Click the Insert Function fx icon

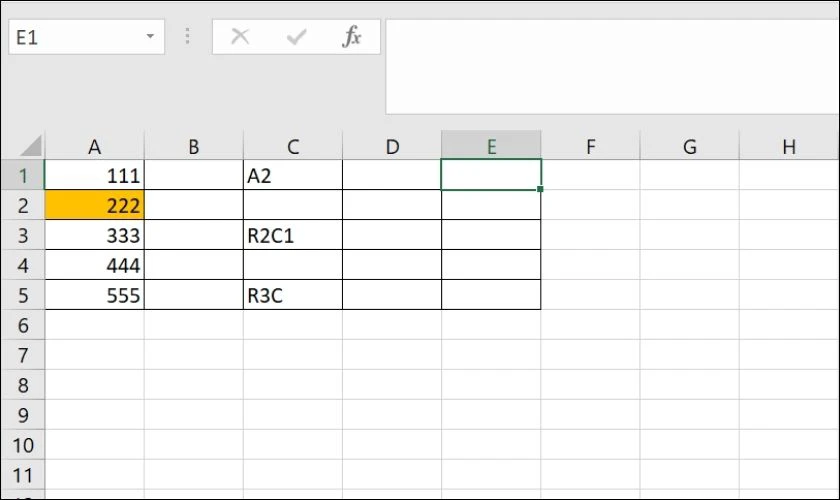tap(351, 36)
